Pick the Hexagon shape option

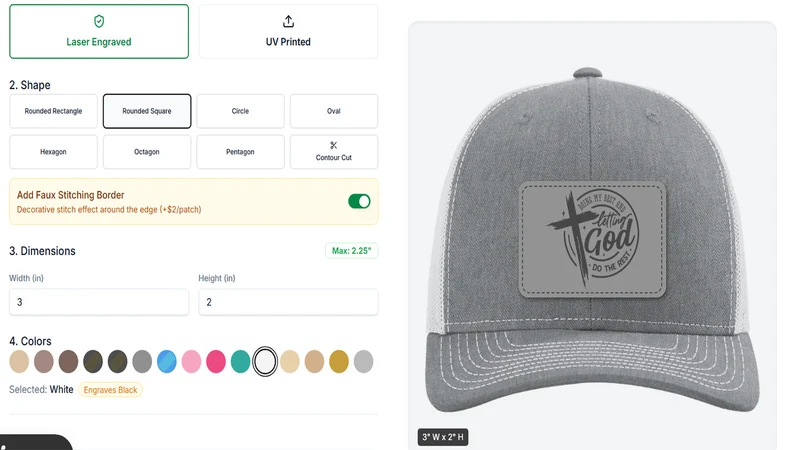tap(53, 152)
